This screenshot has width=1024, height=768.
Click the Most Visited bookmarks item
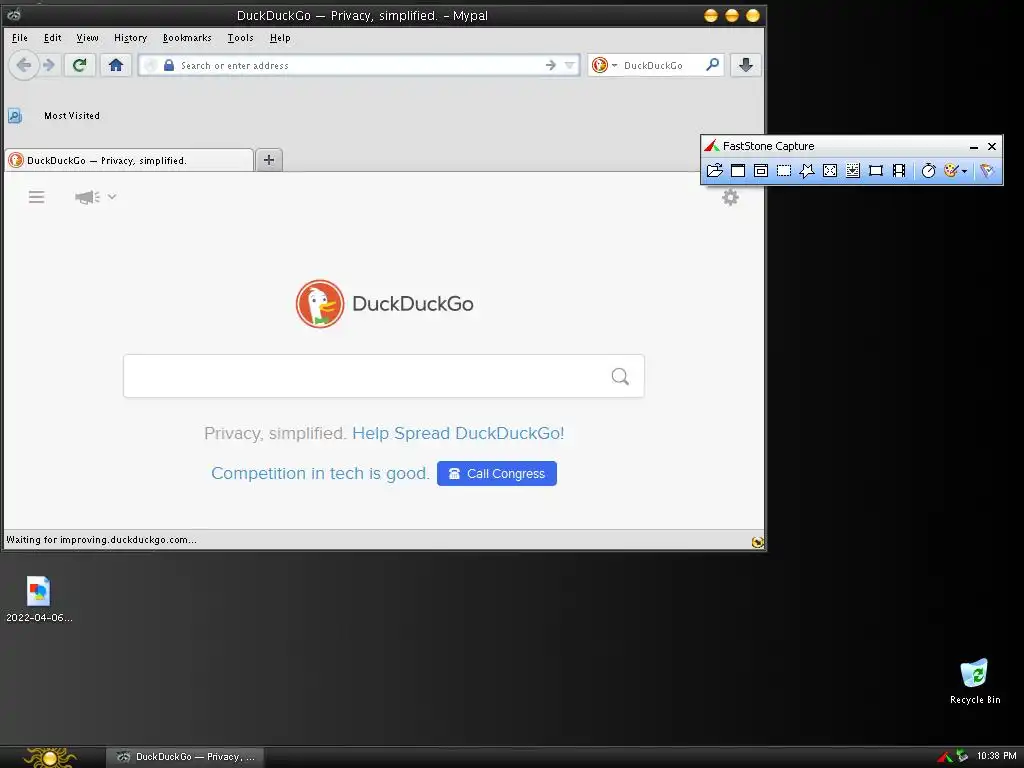(x=72, y=116)
